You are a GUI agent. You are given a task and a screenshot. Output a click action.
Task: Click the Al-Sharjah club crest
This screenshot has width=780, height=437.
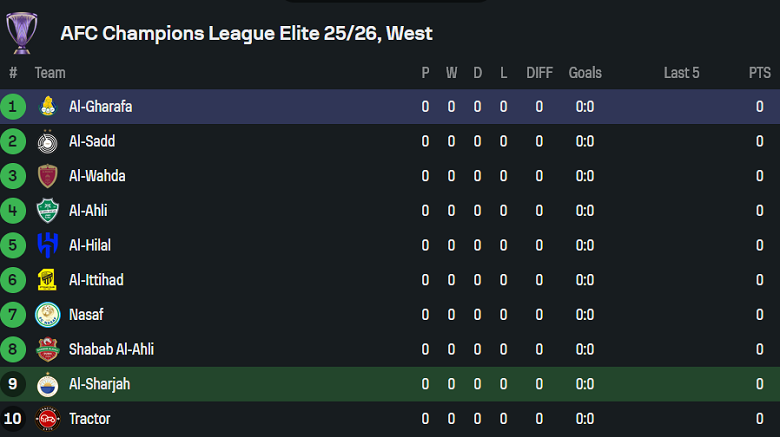[47, 384]
